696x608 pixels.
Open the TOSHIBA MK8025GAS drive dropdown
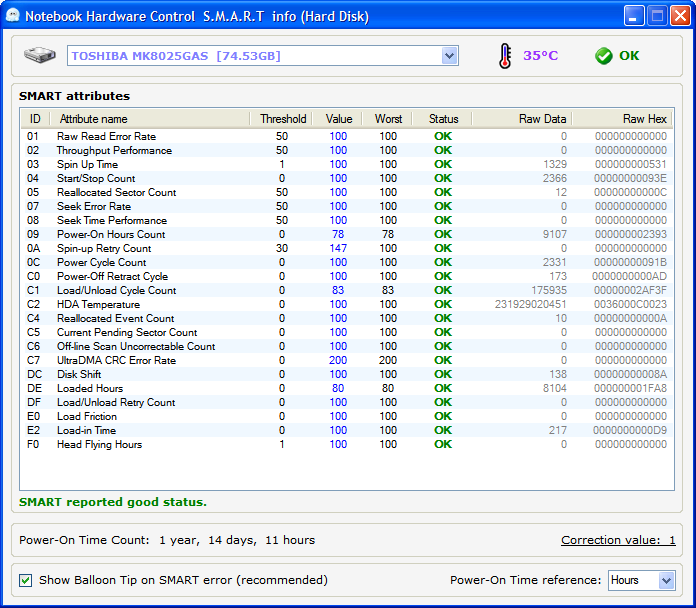[450, 56]
